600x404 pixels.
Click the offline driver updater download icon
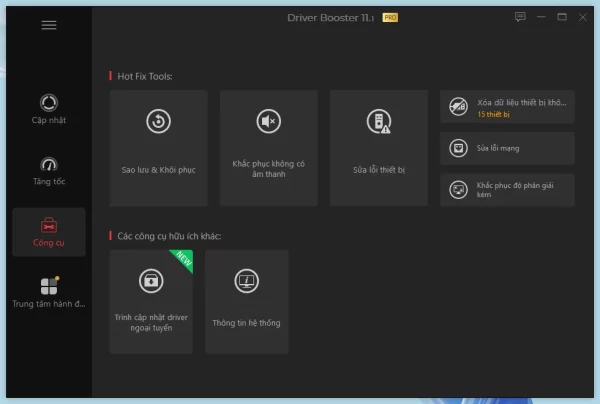point(151,281)
